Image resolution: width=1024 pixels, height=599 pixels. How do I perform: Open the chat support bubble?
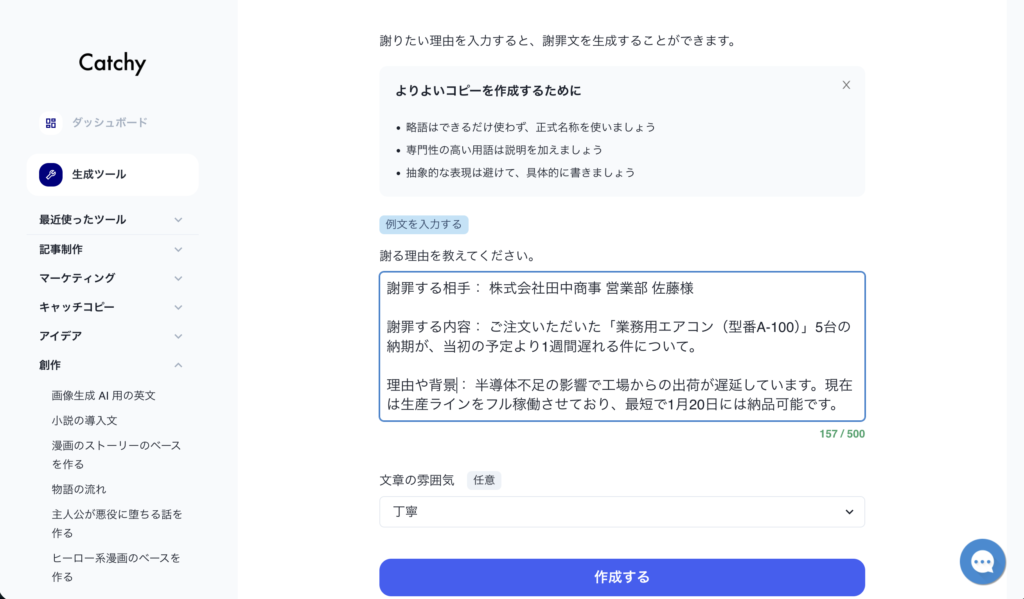(x=982, y=561)
